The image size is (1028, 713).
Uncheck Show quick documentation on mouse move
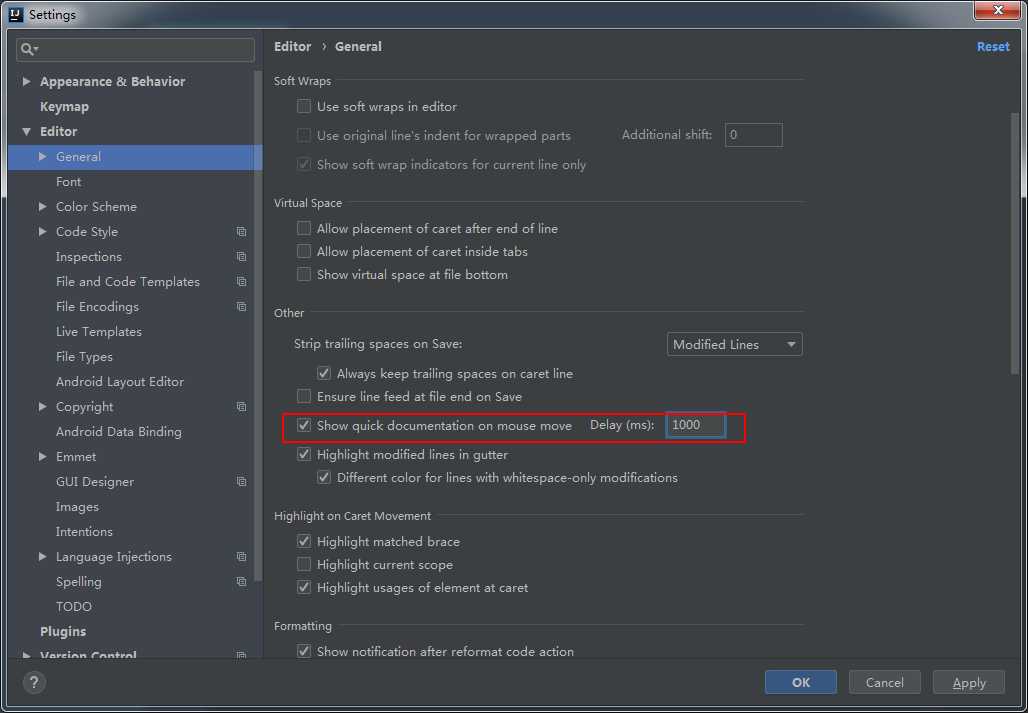tap(304, 426)
